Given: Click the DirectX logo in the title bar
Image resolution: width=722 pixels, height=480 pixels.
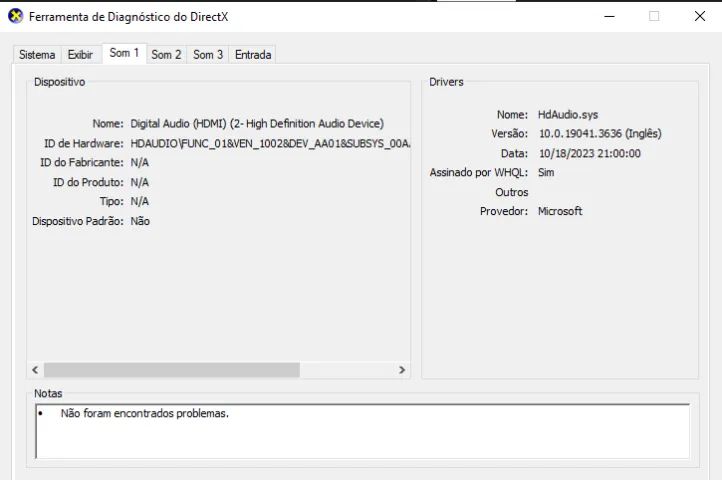Looking at the screenshot, I should pos(15,16).
